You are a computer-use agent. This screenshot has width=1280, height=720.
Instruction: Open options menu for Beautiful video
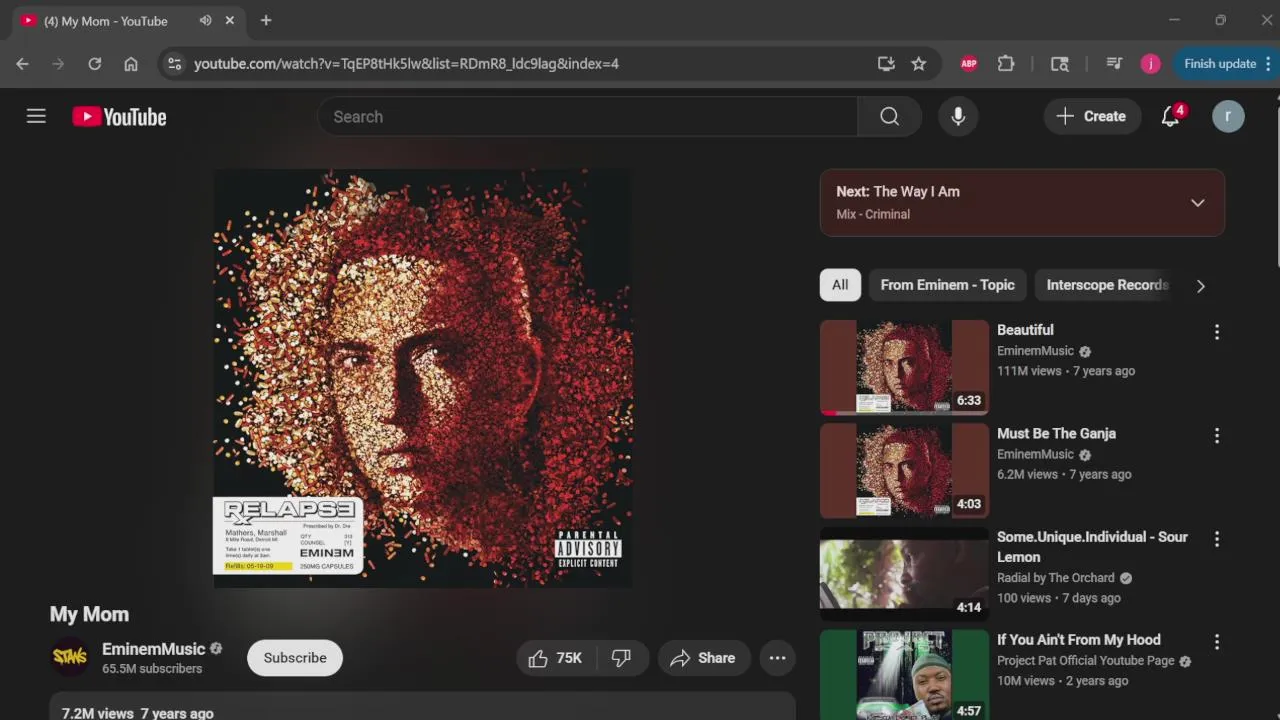click(x=1217, y=332)
